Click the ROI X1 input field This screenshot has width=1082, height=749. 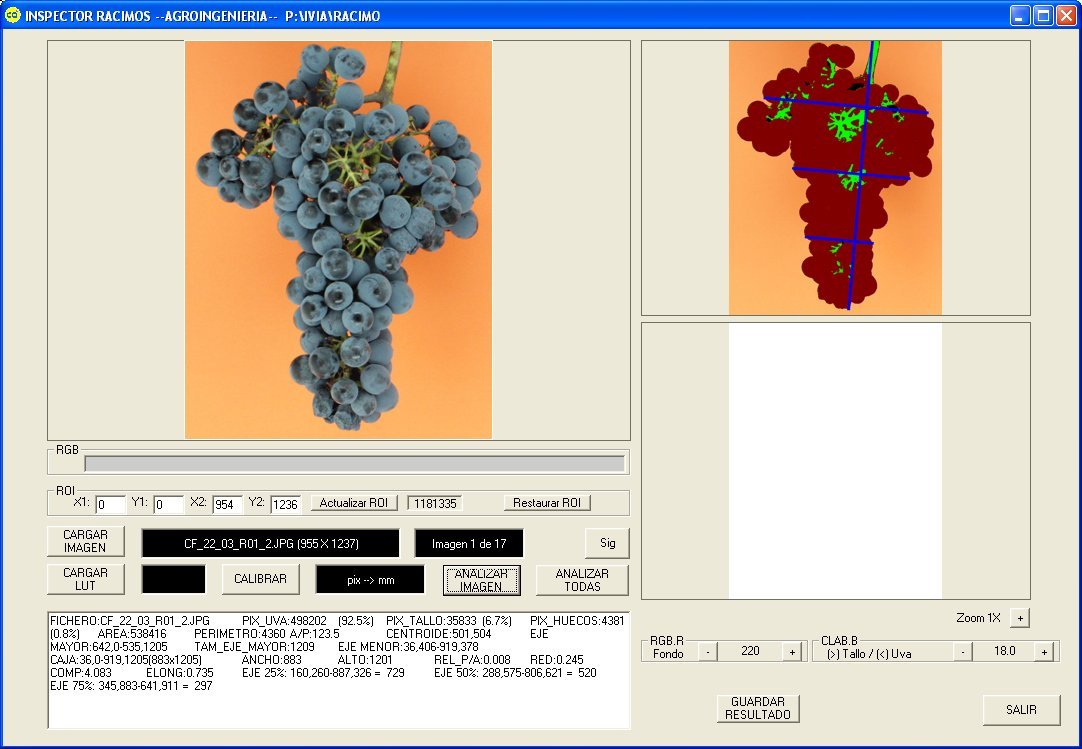110,504
